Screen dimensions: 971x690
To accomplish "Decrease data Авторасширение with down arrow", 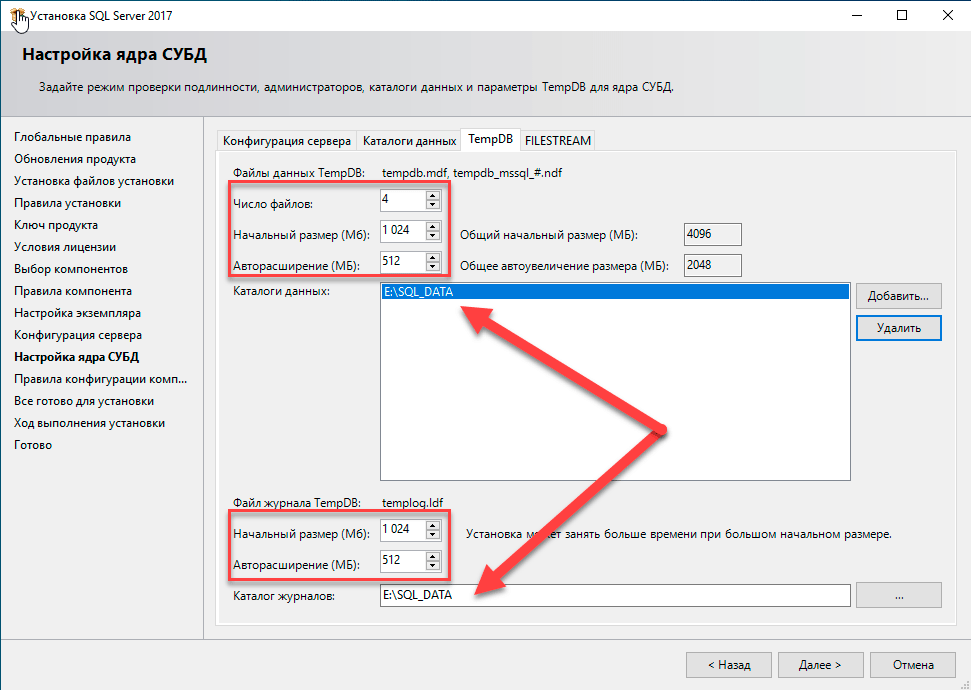I will (433, 266).
